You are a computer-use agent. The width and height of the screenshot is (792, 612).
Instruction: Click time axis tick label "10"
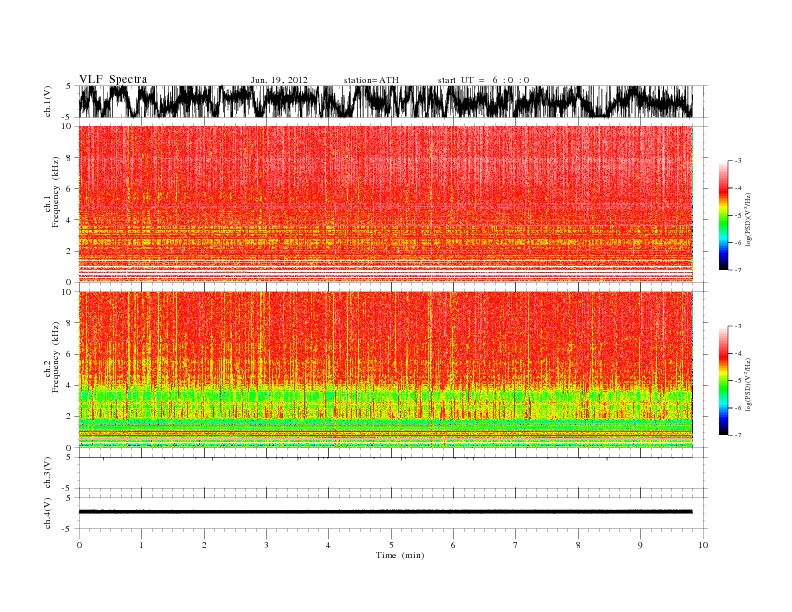[703, 545]
